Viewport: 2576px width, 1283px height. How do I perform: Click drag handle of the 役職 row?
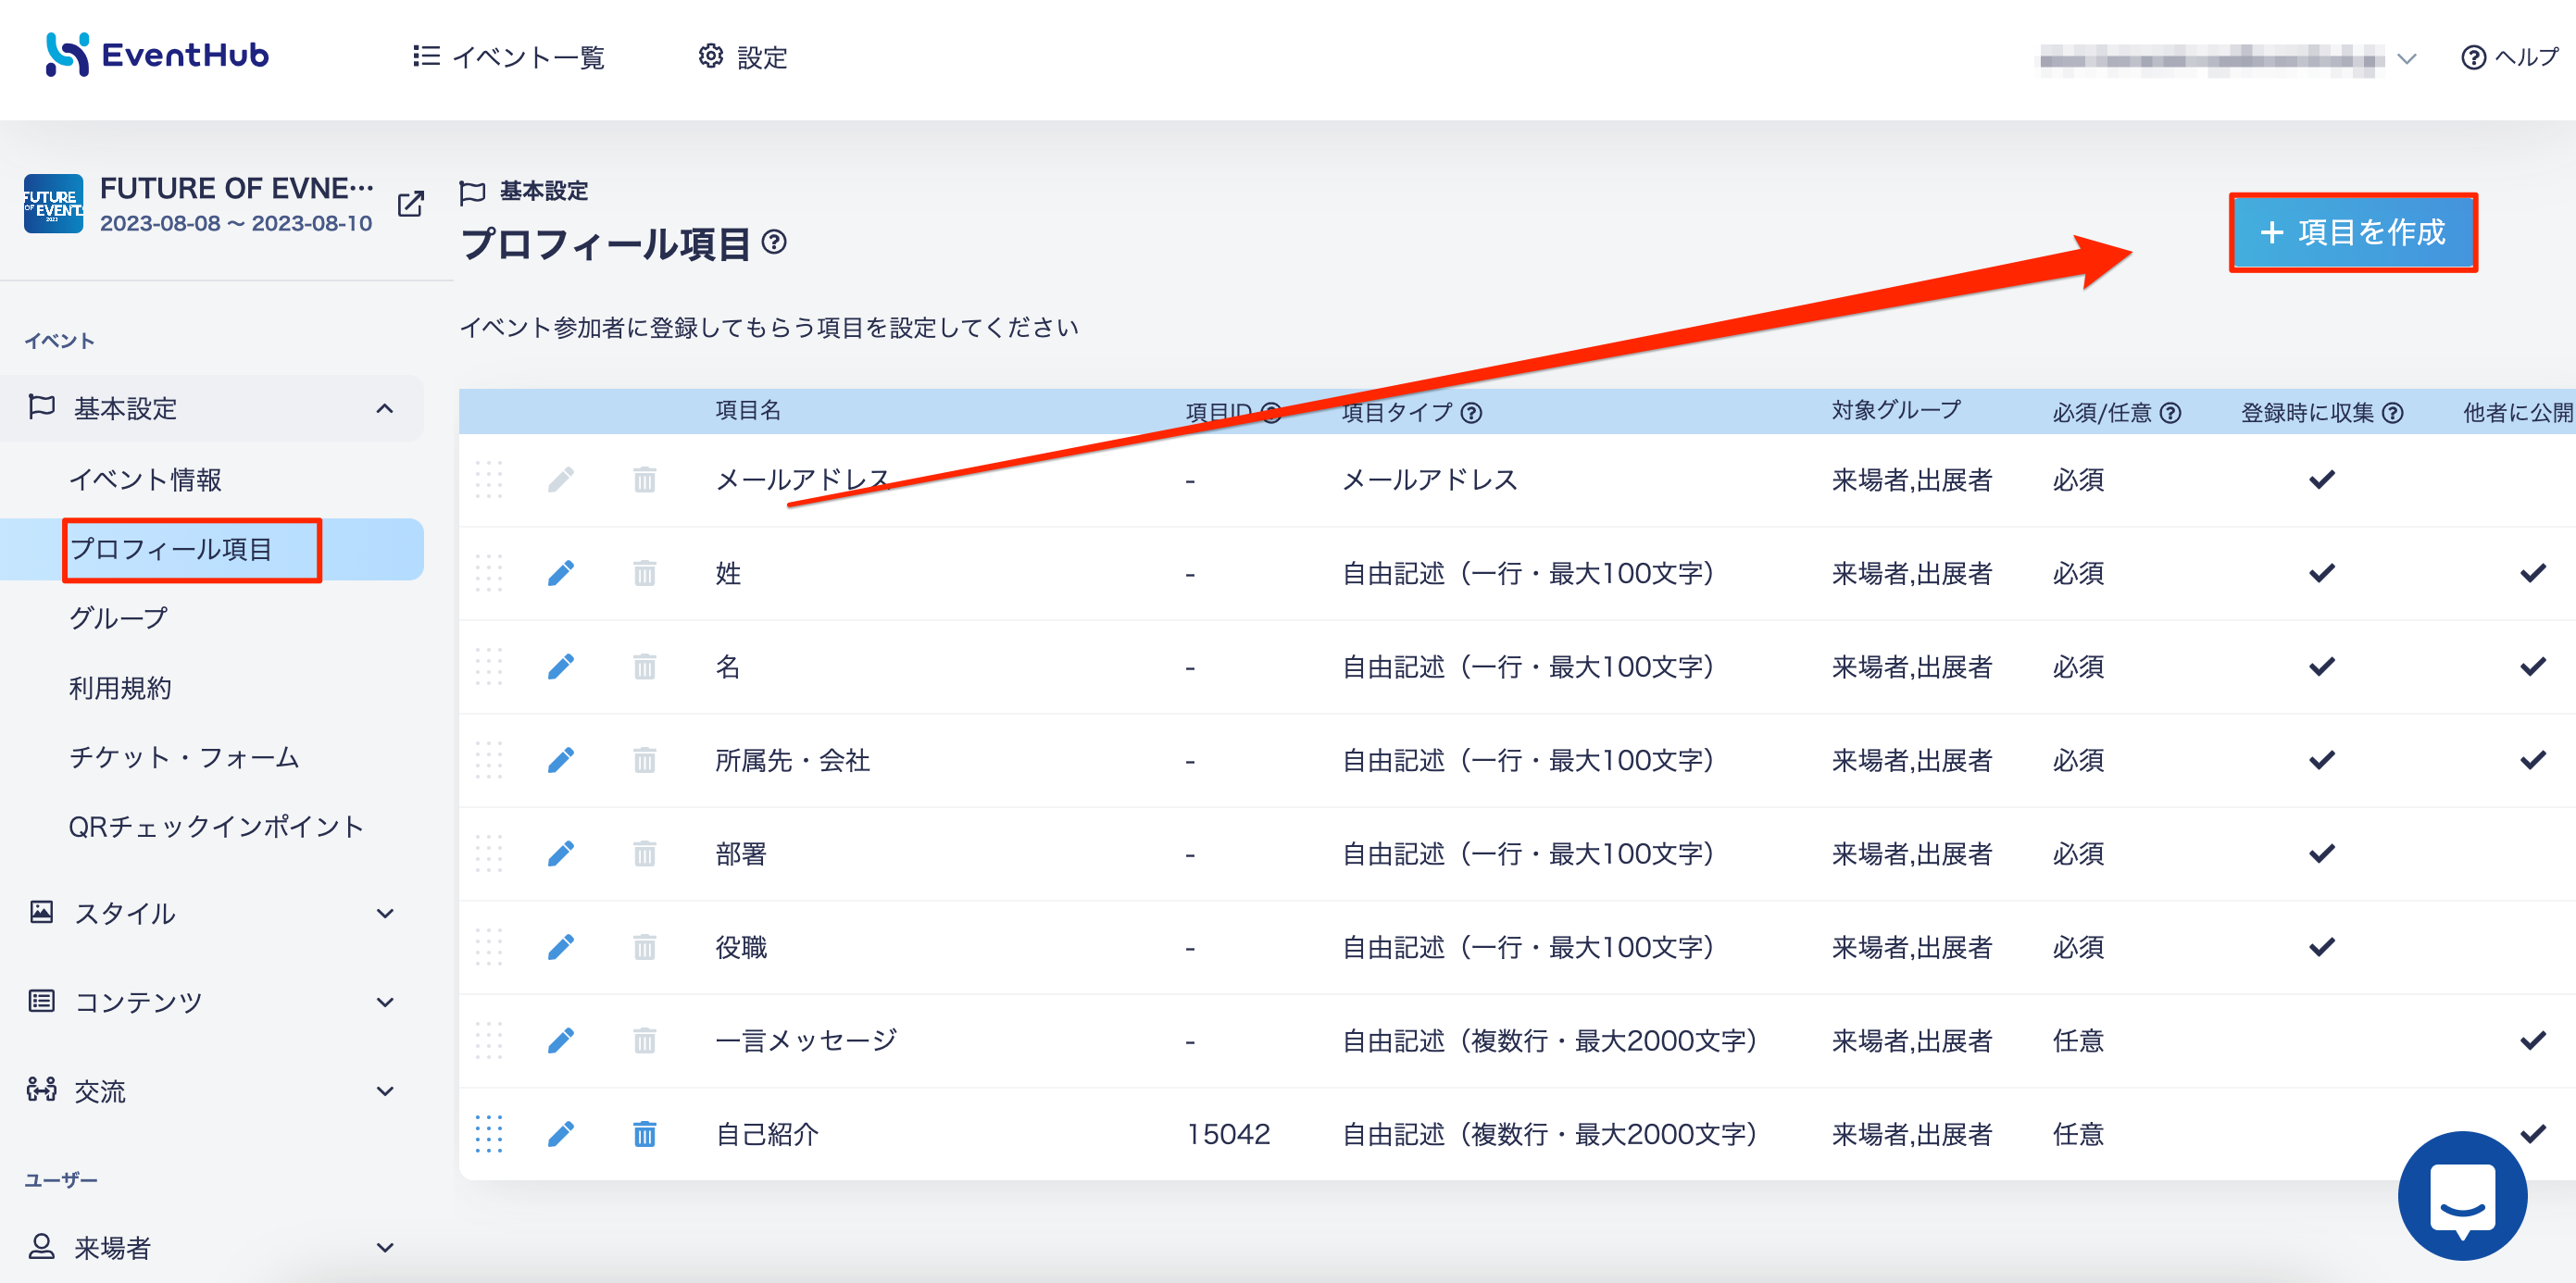(489, 947)
